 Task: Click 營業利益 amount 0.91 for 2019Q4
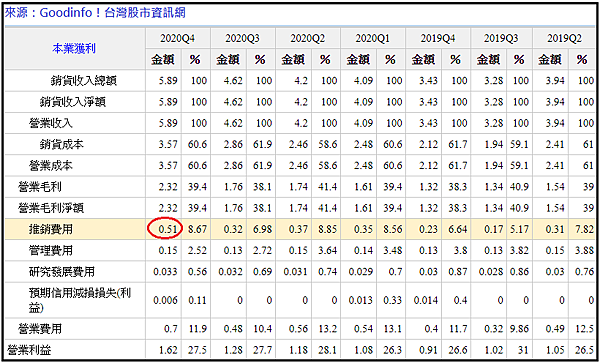pos(428,350)
